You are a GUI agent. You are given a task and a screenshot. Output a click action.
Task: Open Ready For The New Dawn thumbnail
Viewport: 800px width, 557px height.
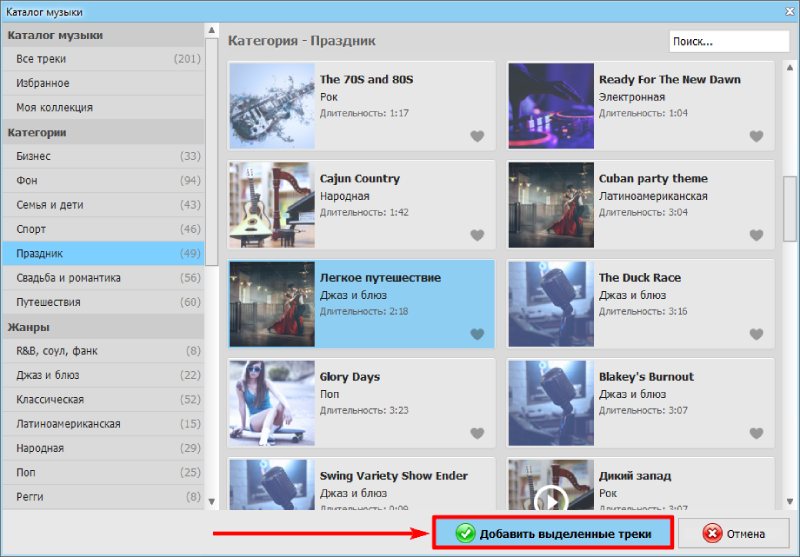(x=551, y=106)
